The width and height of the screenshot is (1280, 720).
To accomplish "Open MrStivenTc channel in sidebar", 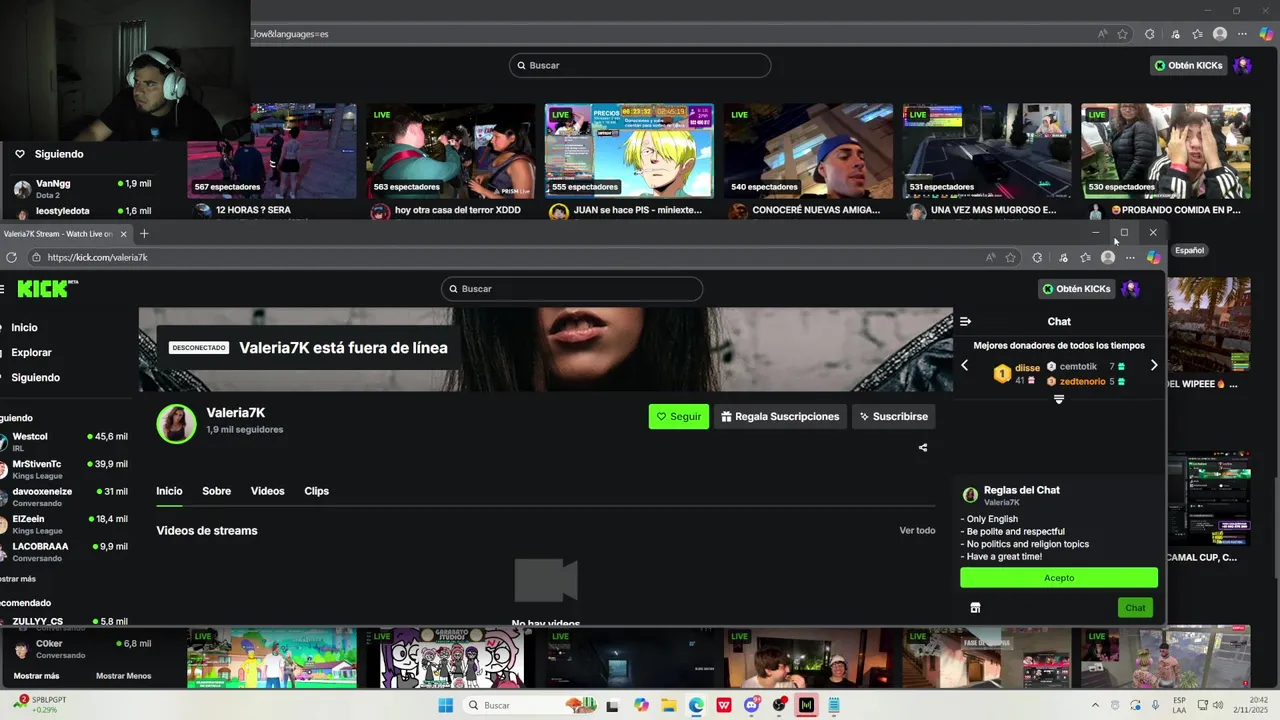I will 65,469.
